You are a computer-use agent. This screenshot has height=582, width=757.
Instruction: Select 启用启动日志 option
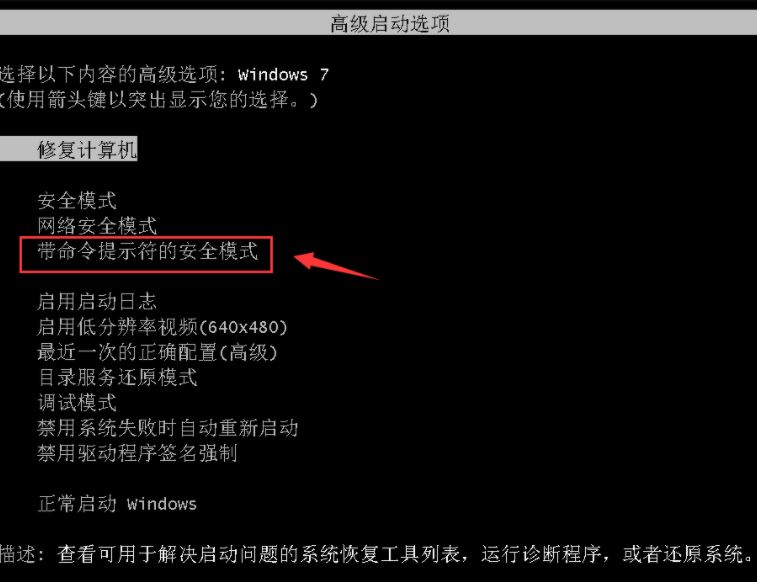(x=97, y=302)
